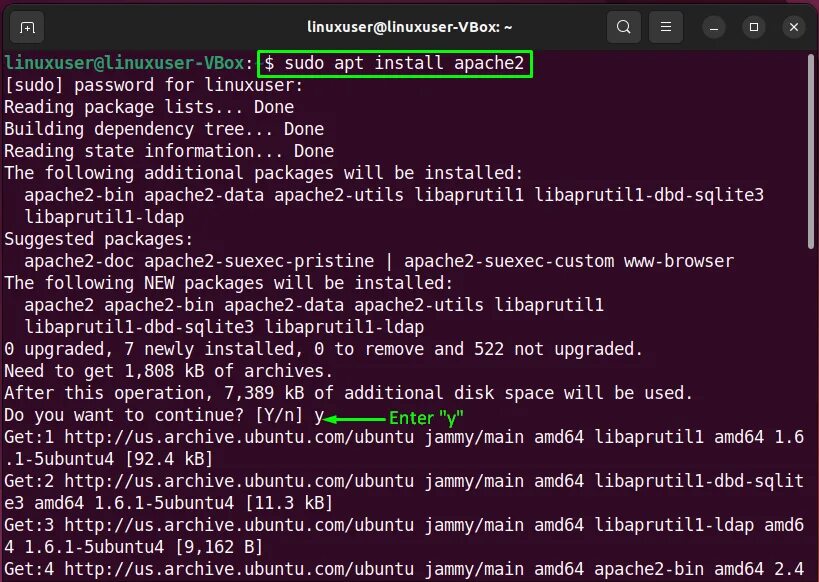Viewport: 819px width, 582px height.
Task: Click 'libaprutil1-ldap' under additional packages
Action: click(x=104, y=217)
